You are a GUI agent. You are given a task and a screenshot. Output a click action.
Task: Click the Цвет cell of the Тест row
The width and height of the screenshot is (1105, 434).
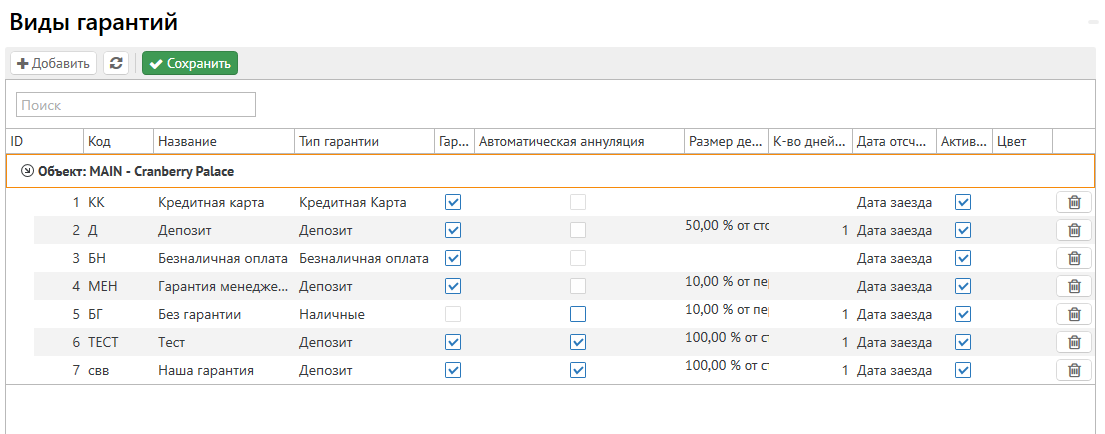coord(1022,342)
